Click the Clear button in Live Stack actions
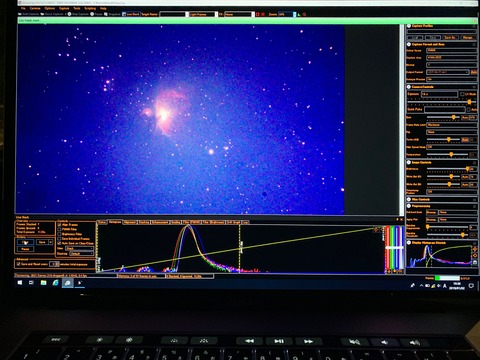480x360 pixels. click(25, 242)
